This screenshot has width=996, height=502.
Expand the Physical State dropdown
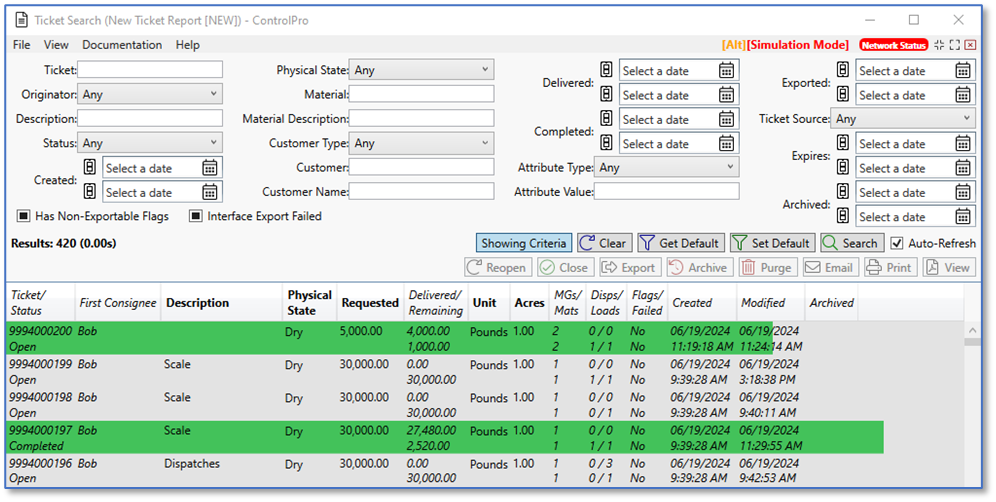[422, 70]
